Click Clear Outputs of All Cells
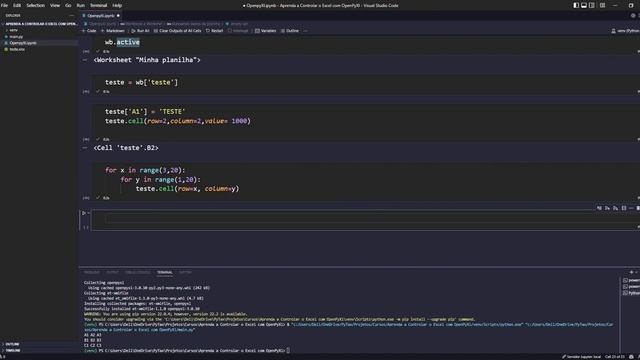Screen dimensions: 640x360 [177, 31]
